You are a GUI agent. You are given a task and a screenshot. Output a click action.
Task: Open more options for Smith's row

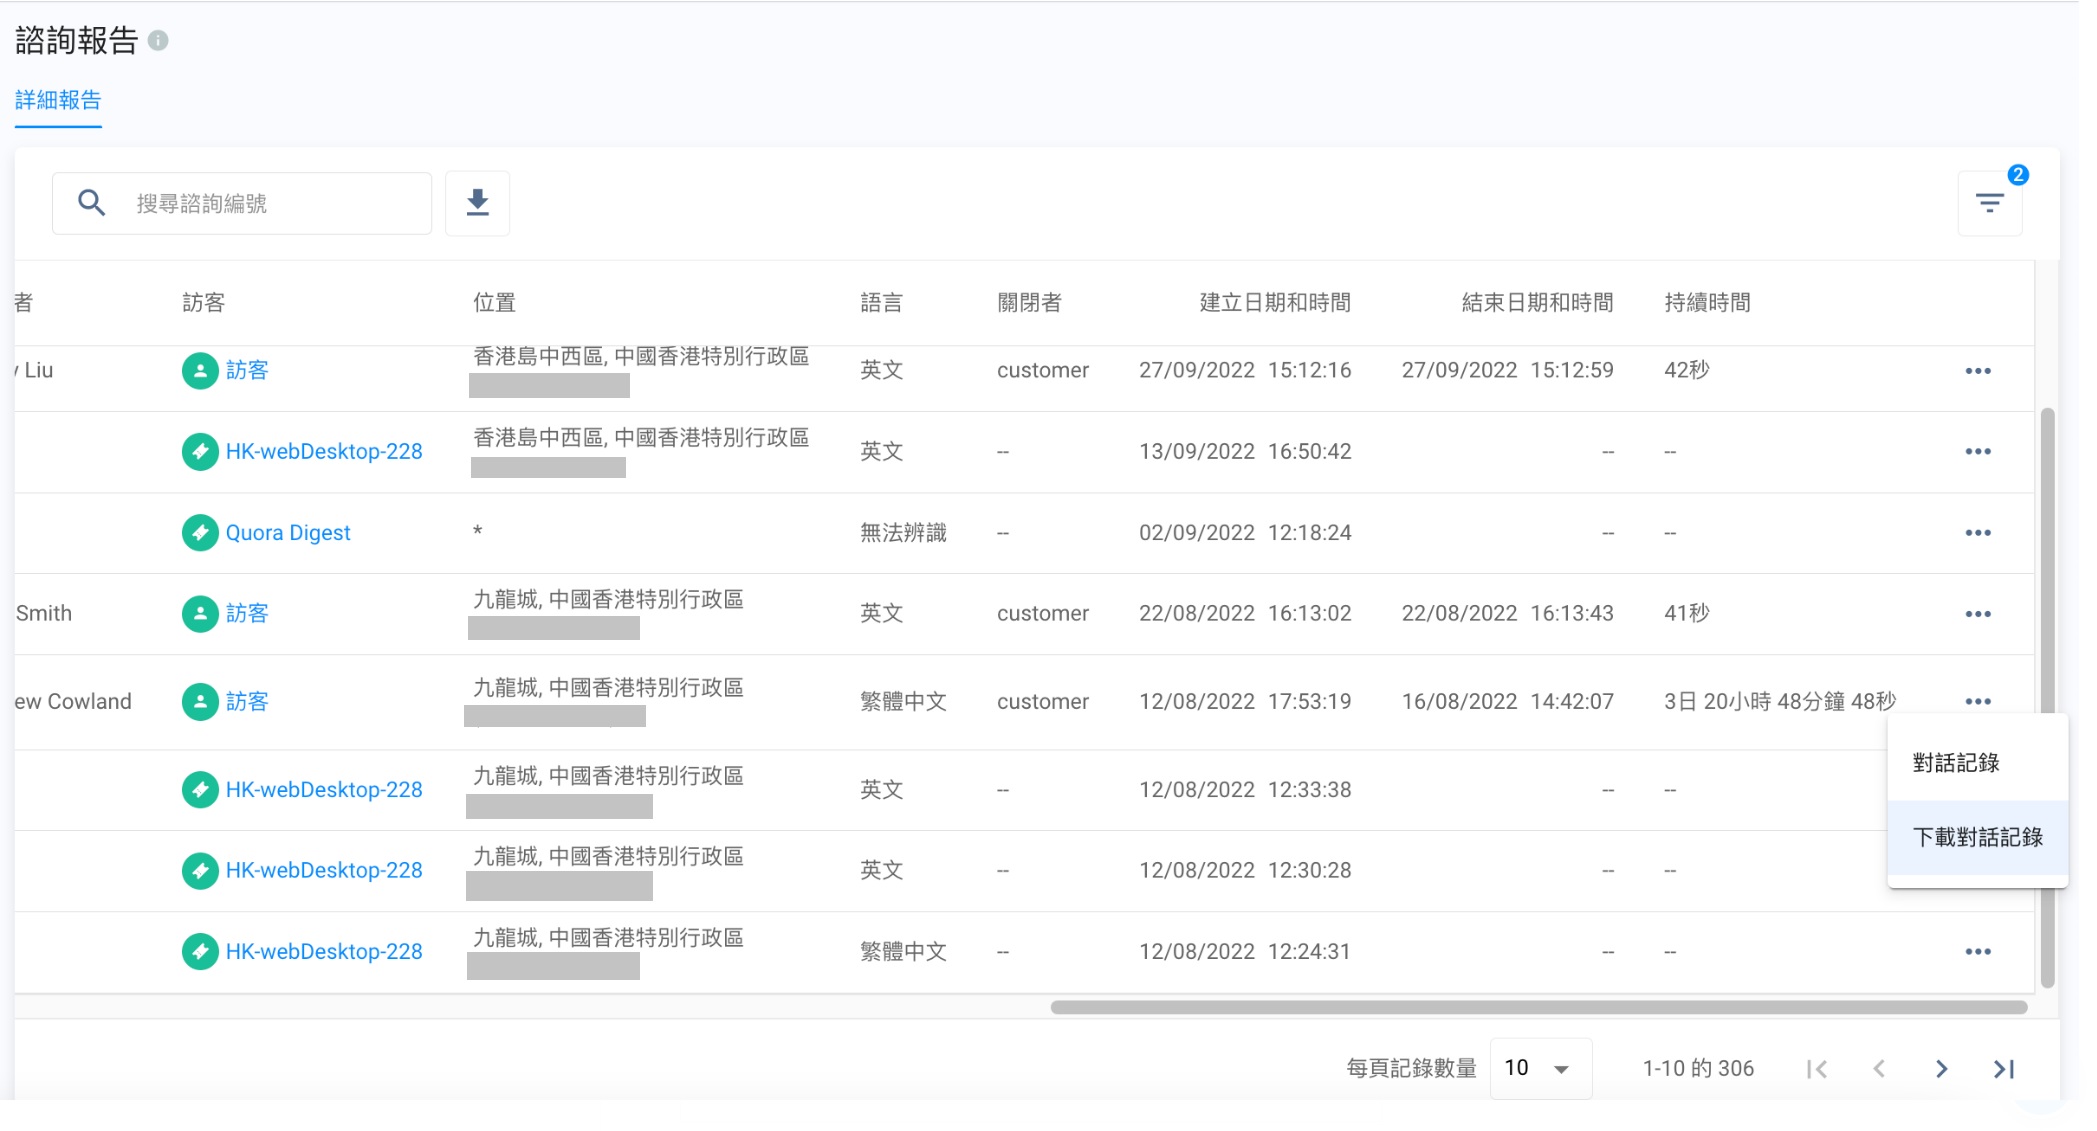1977,614
